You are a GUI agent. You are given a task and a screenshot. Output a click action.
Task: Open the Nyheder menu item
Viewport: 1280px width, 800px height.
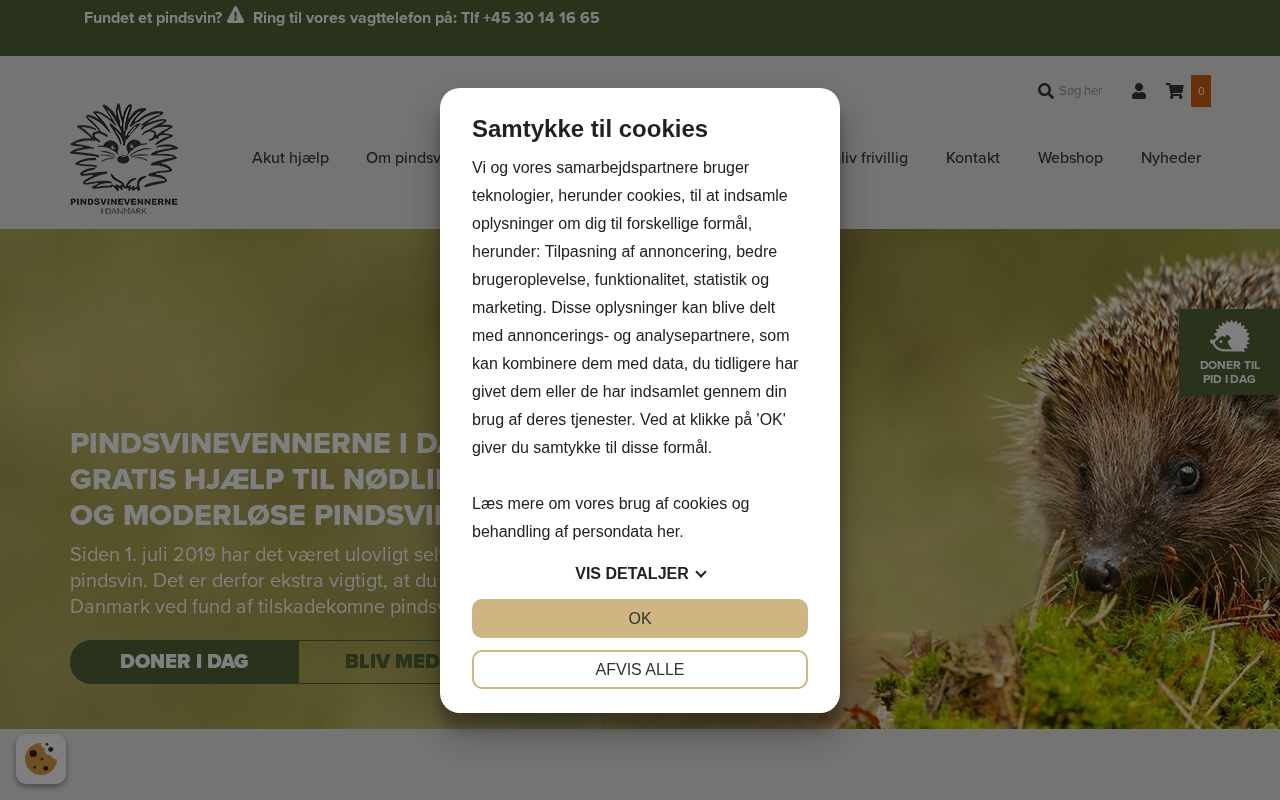tap(1171, 158)
